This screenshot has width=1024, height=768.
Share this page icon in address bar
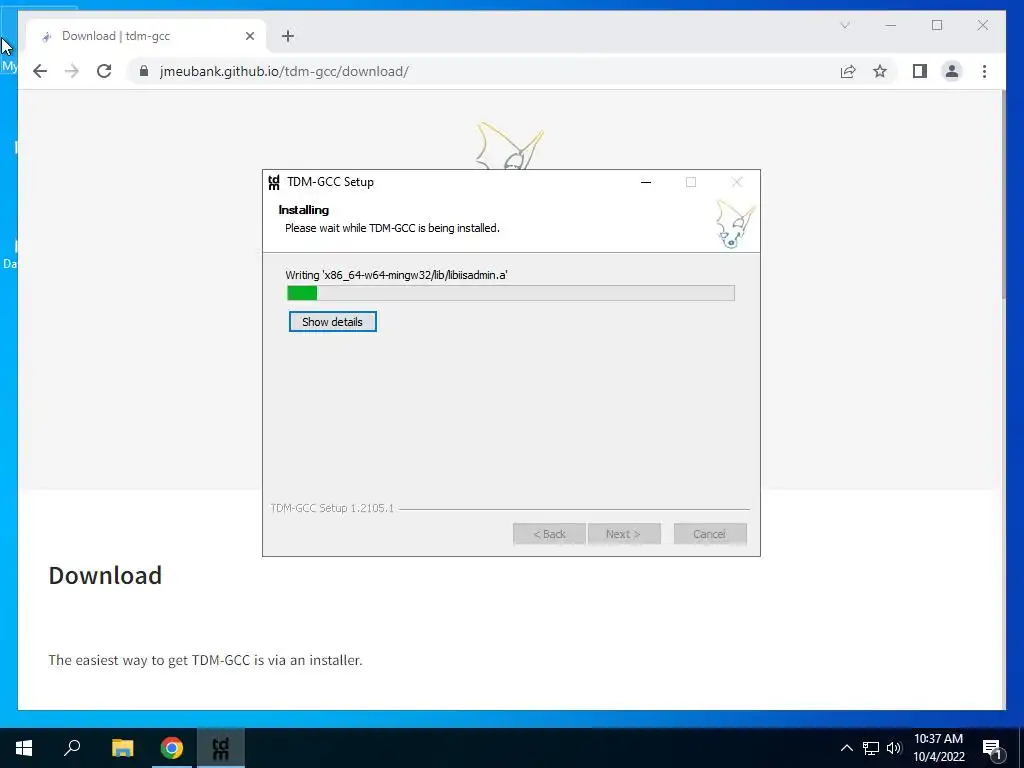point(848,71)
